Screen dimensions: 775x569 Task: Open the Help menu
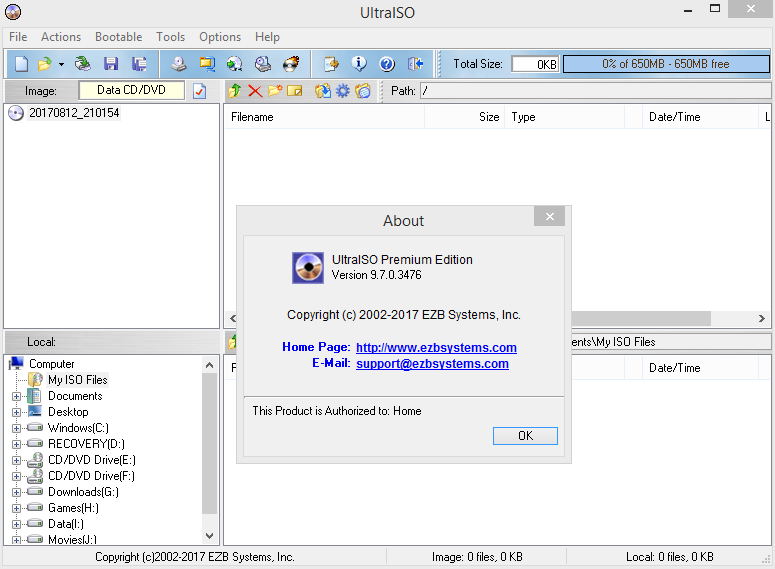click(267, 37)
